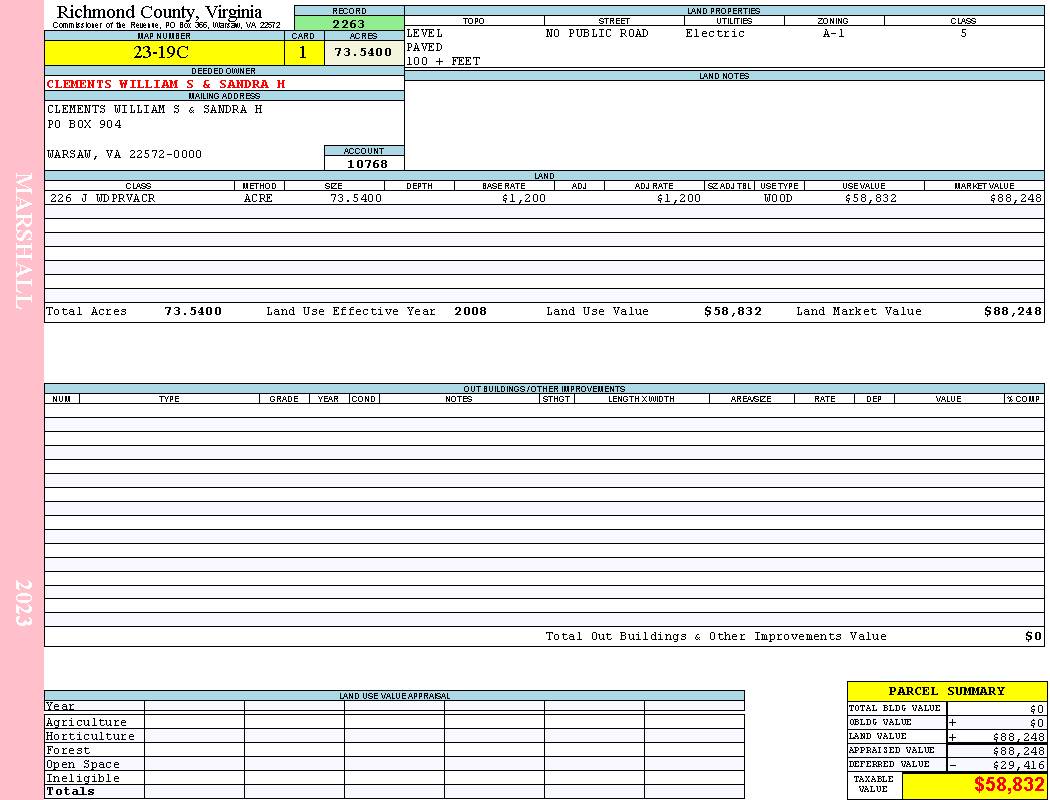Click zoning value A-1
This screenshot has height=800, width=1050.
tap(834, 33)
